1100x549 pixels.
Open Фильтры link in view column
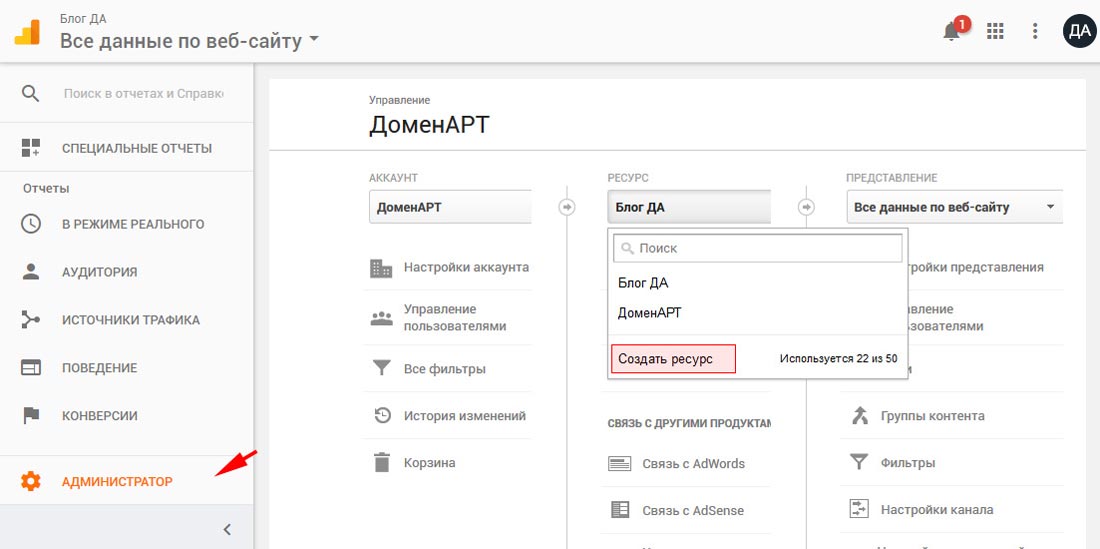(x=908, y=463)
